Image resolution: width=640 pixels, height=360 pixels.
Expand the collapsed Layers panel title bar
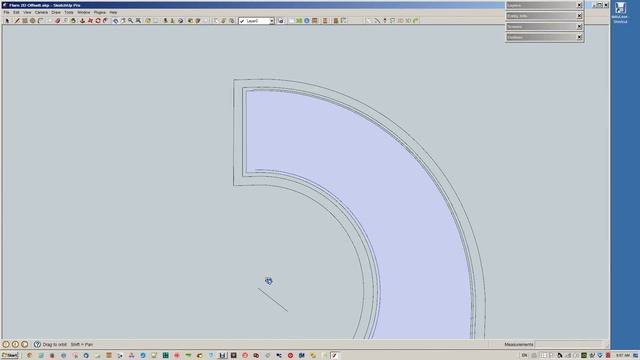coord(541,5)
